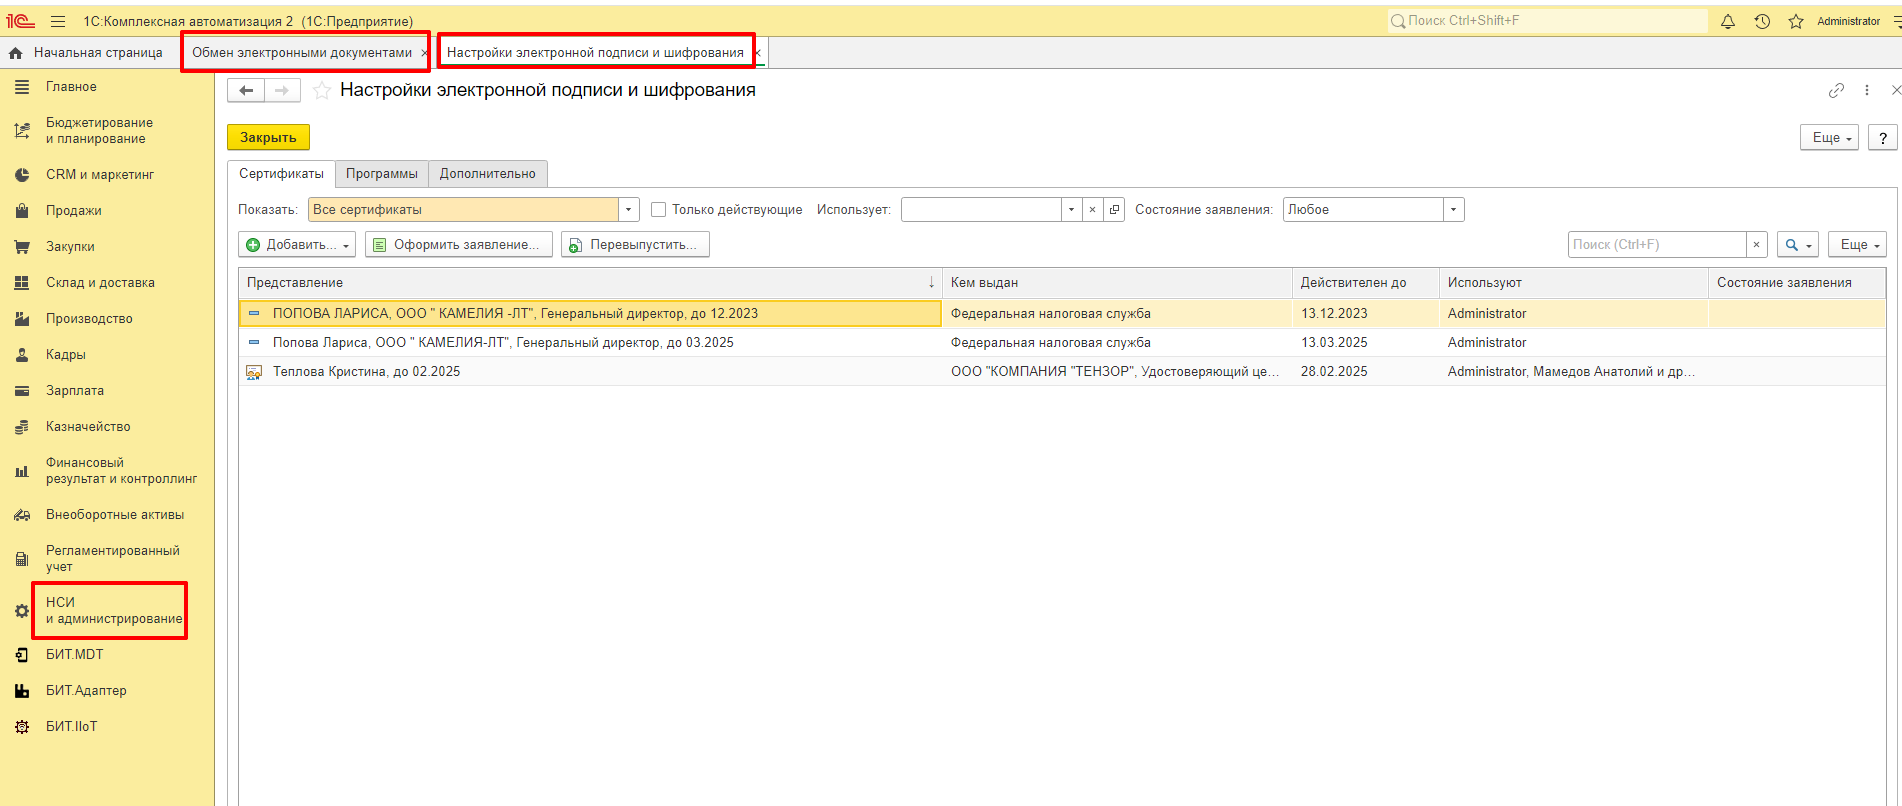Click the favorites star in top bar
Screen dimensions: 1902x806
[x=1796, y=21]
